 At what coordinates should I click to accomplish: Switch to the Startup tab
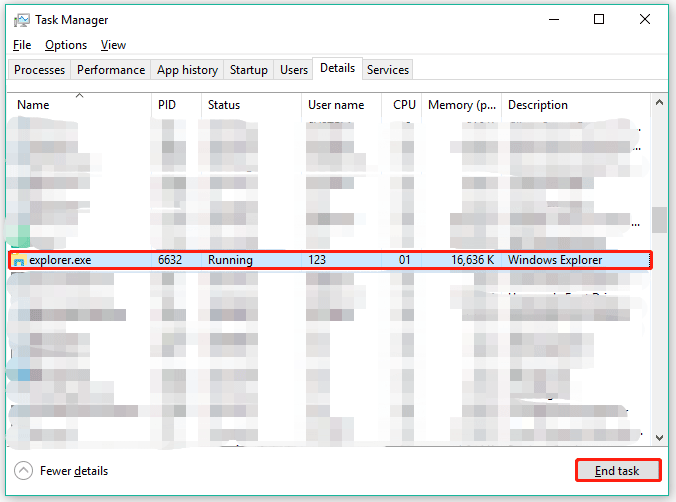(x=249, y=70)
